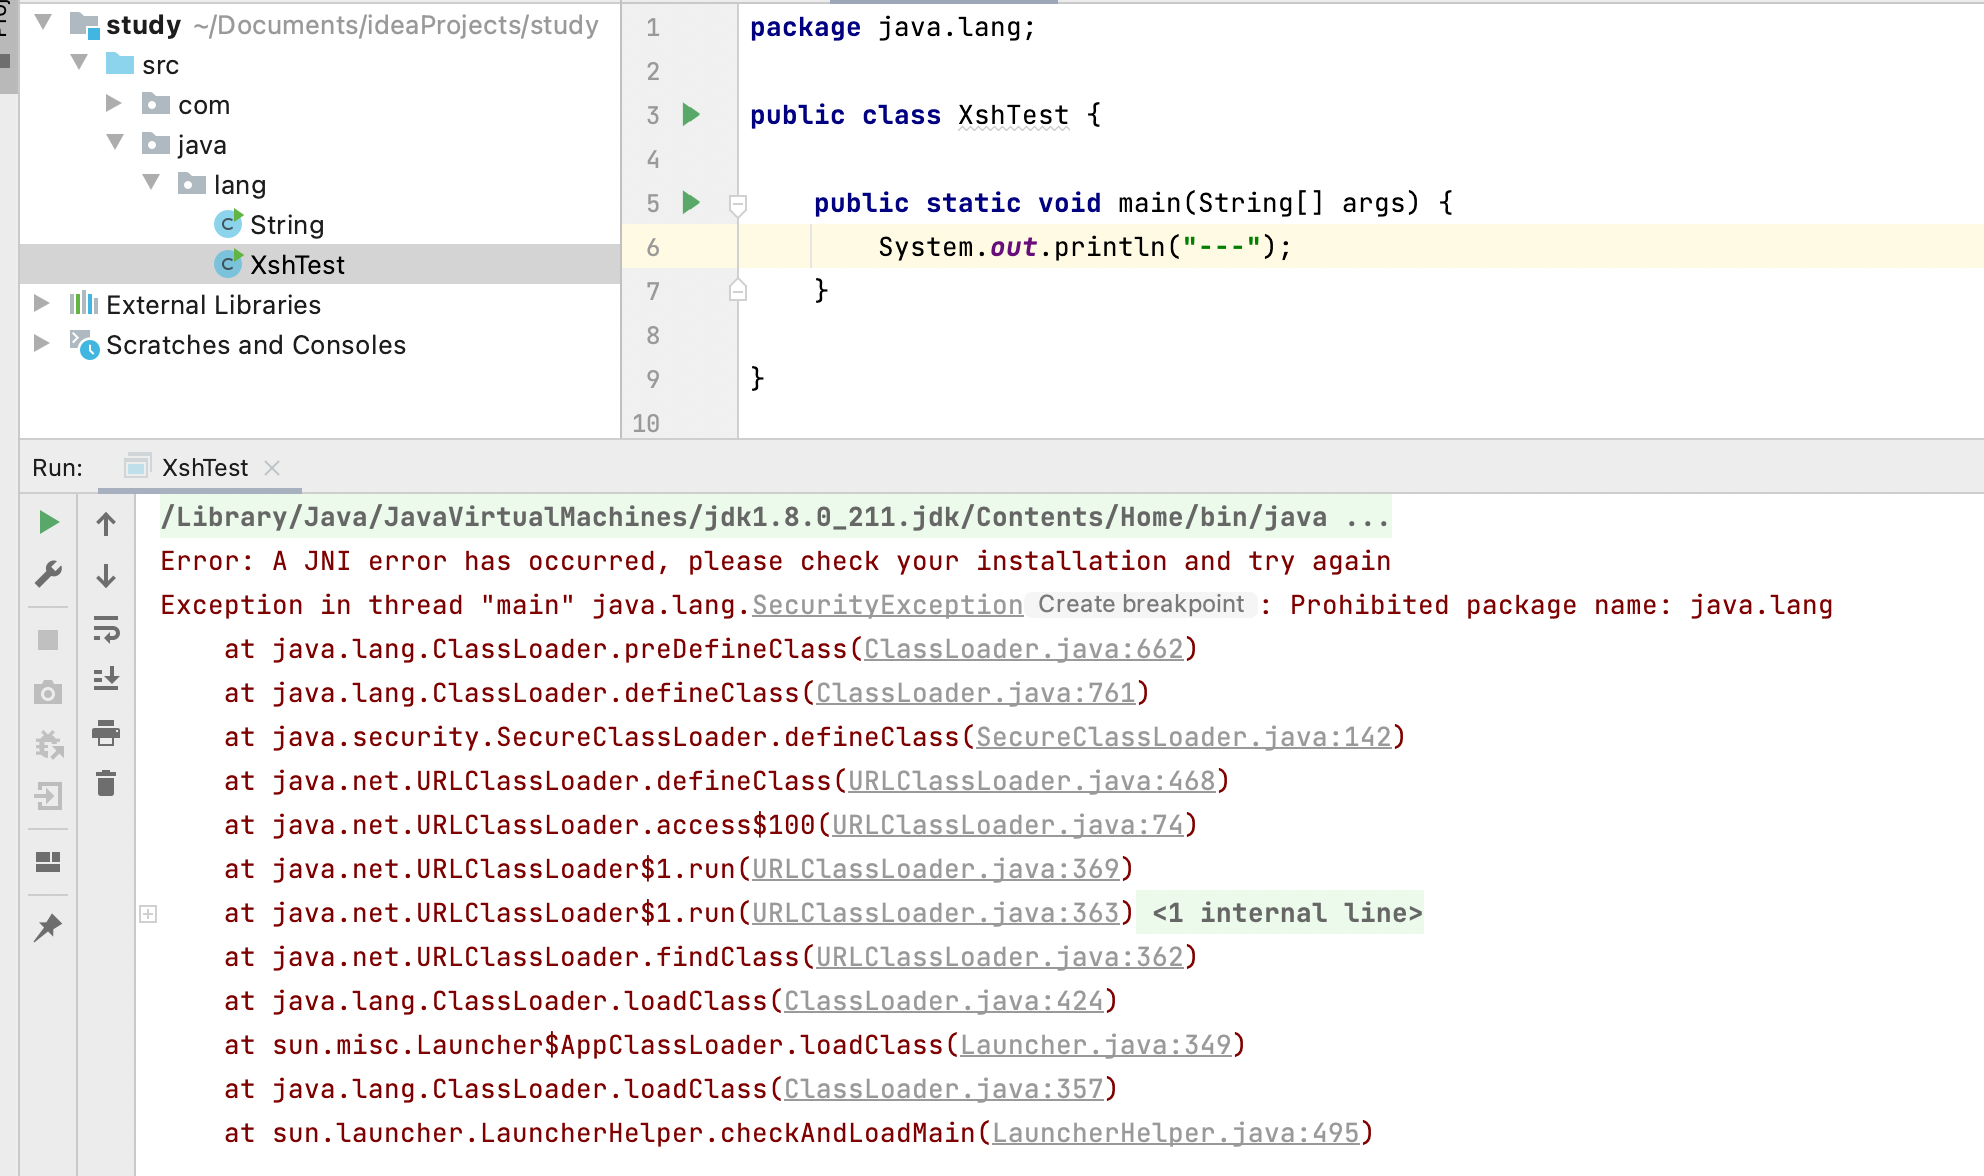Click the Create breakpoint button
Screen dimensions: 1984x1176
(1140, 604)
